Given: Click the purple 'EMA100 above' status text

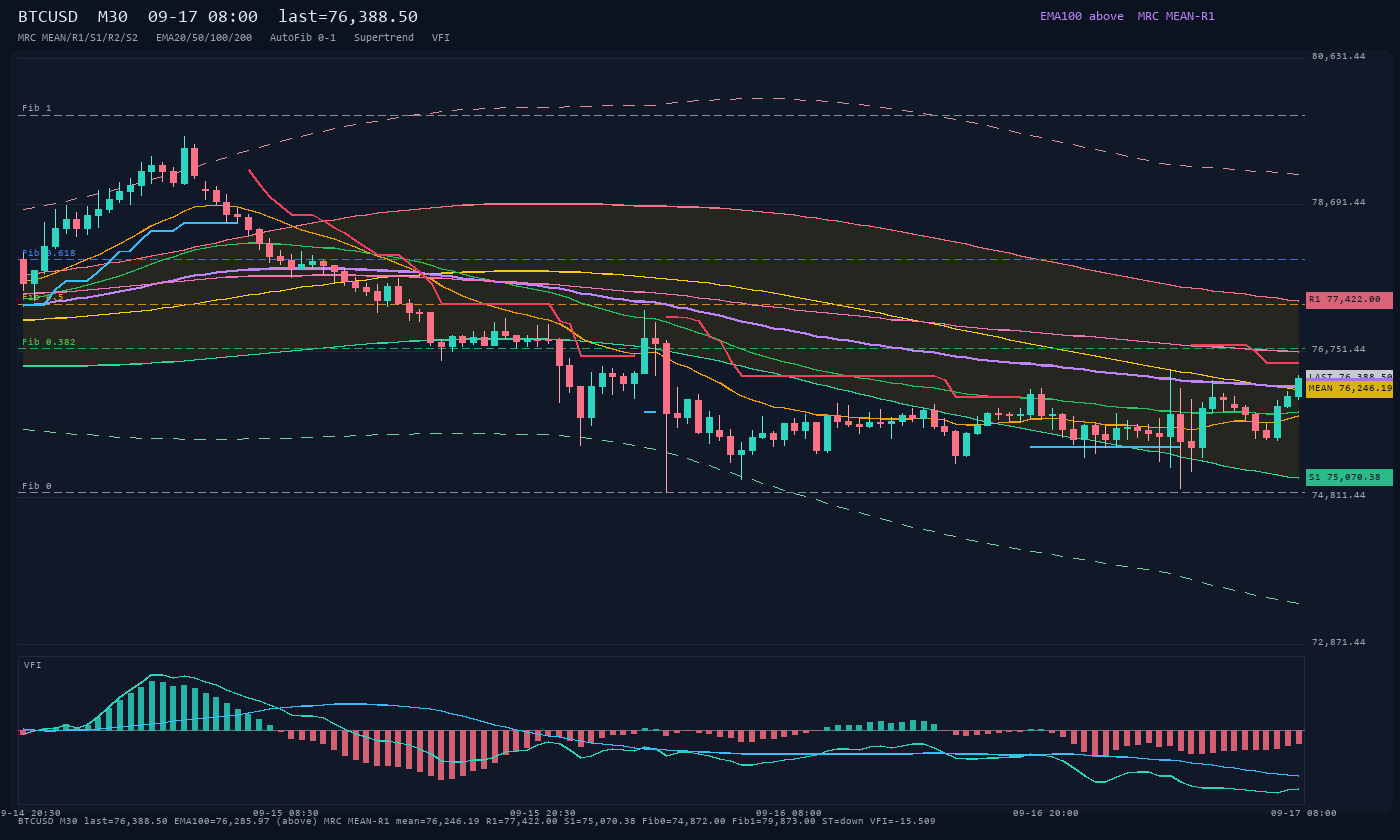Looking at the screenshot, I should (x=1082, y=16).
